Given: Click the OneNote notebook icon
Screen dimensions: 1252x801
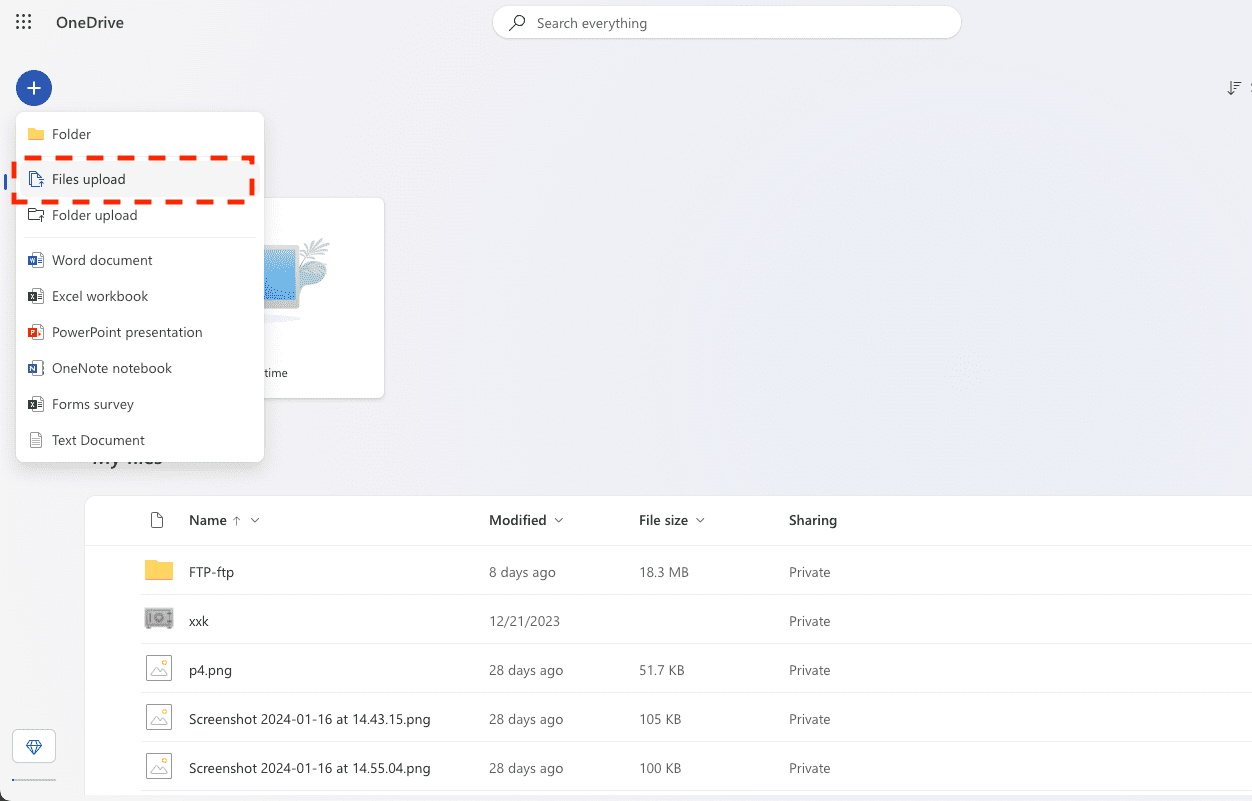Looking at the screenshot, I should [36, 368].
